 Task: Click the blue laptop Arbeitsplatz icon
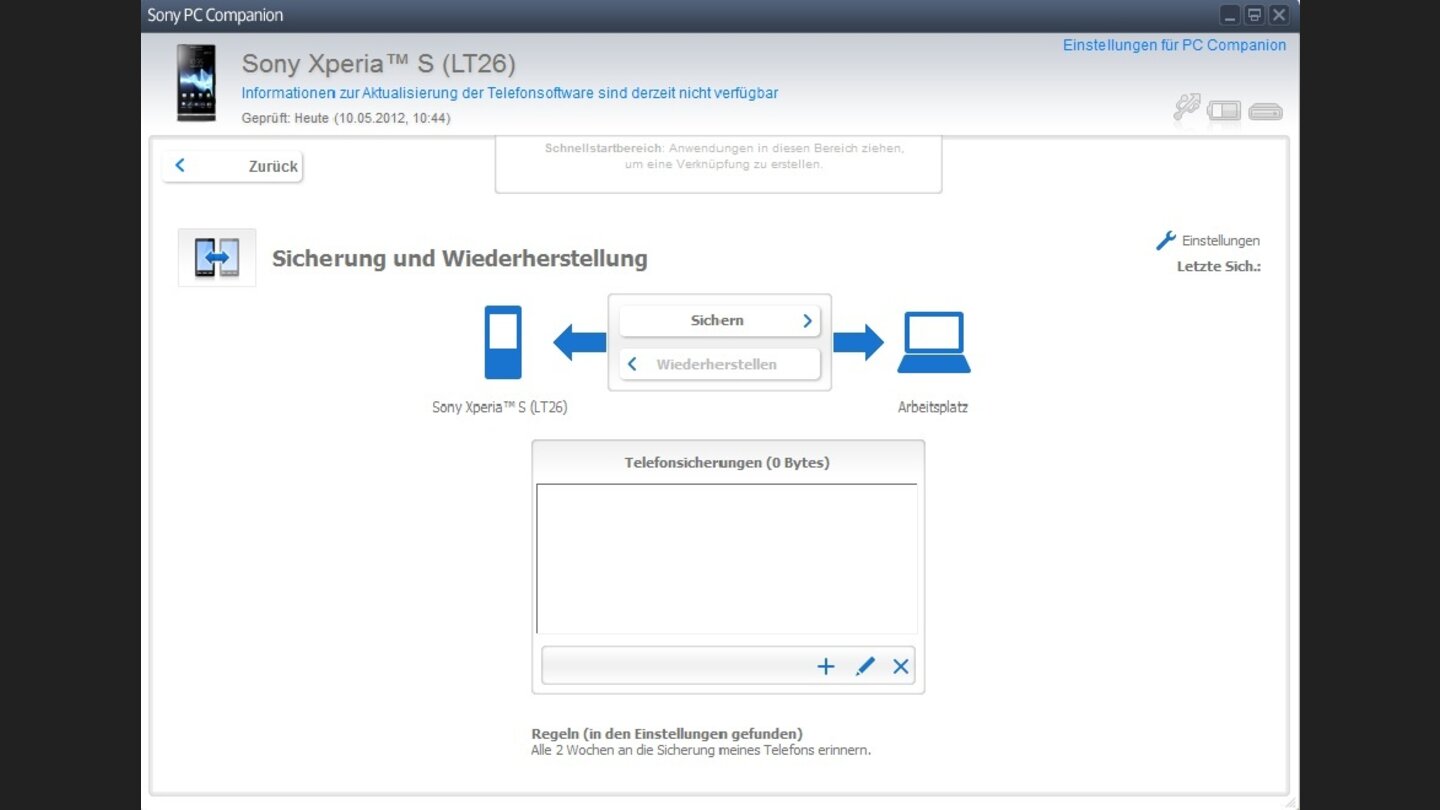(x=933, y=342)
